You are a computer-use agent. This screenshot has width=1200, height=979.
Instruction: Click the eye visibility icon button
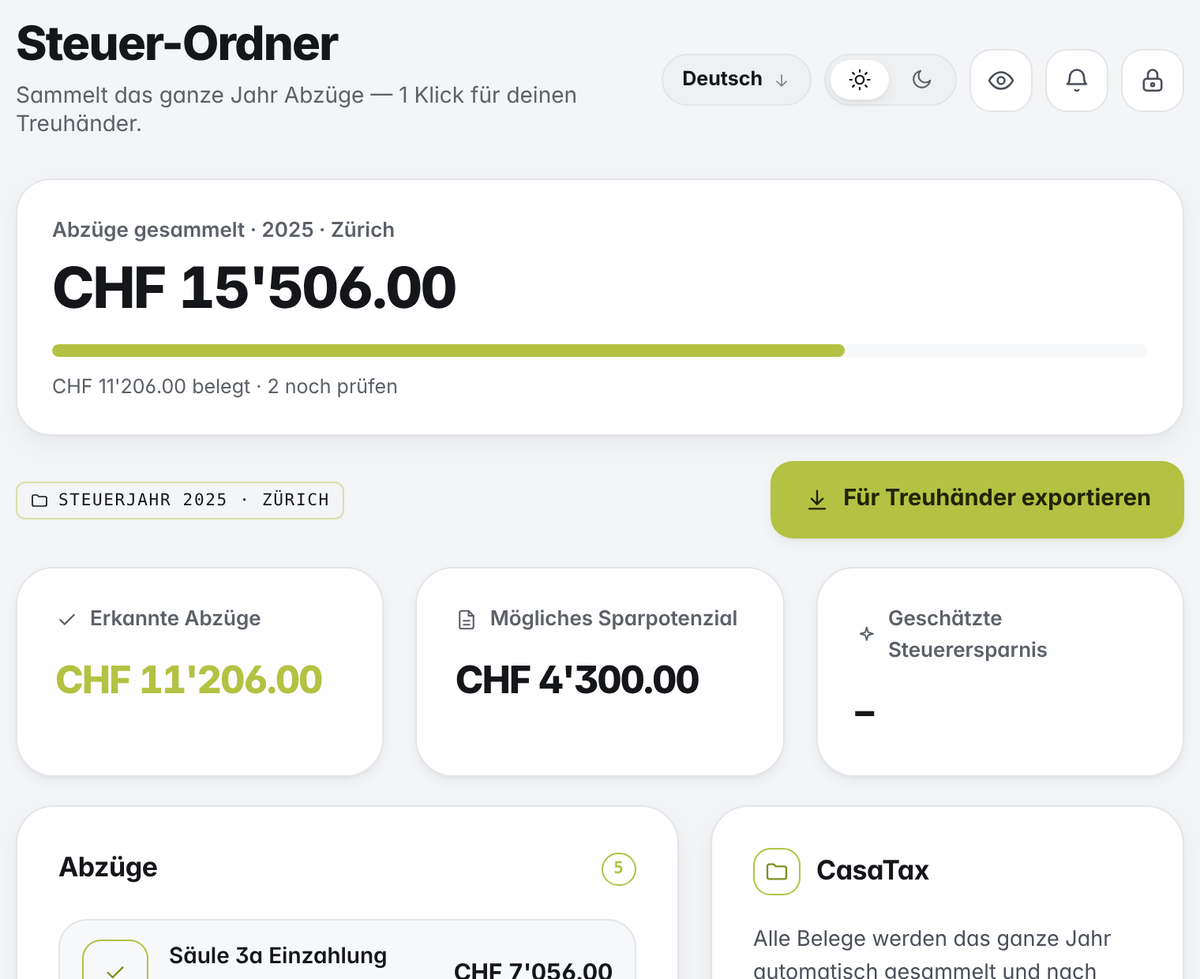(1001, 80)
